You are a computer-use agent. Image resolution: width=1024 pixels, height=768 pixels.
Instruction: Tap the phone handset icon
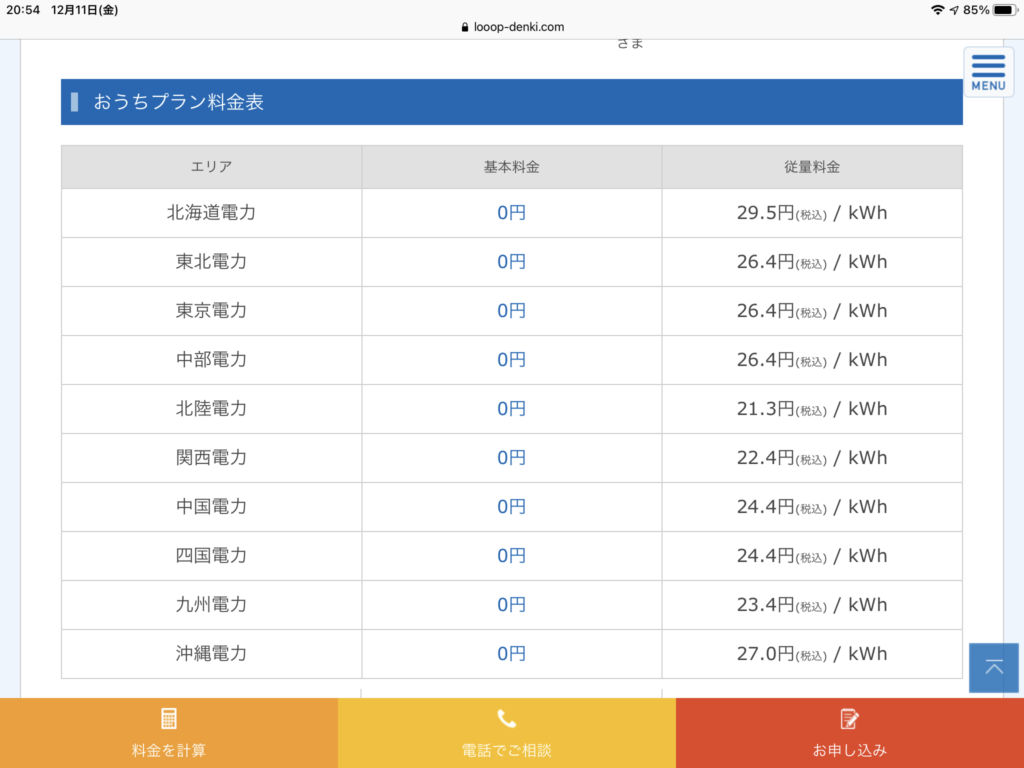pos(507,718)
